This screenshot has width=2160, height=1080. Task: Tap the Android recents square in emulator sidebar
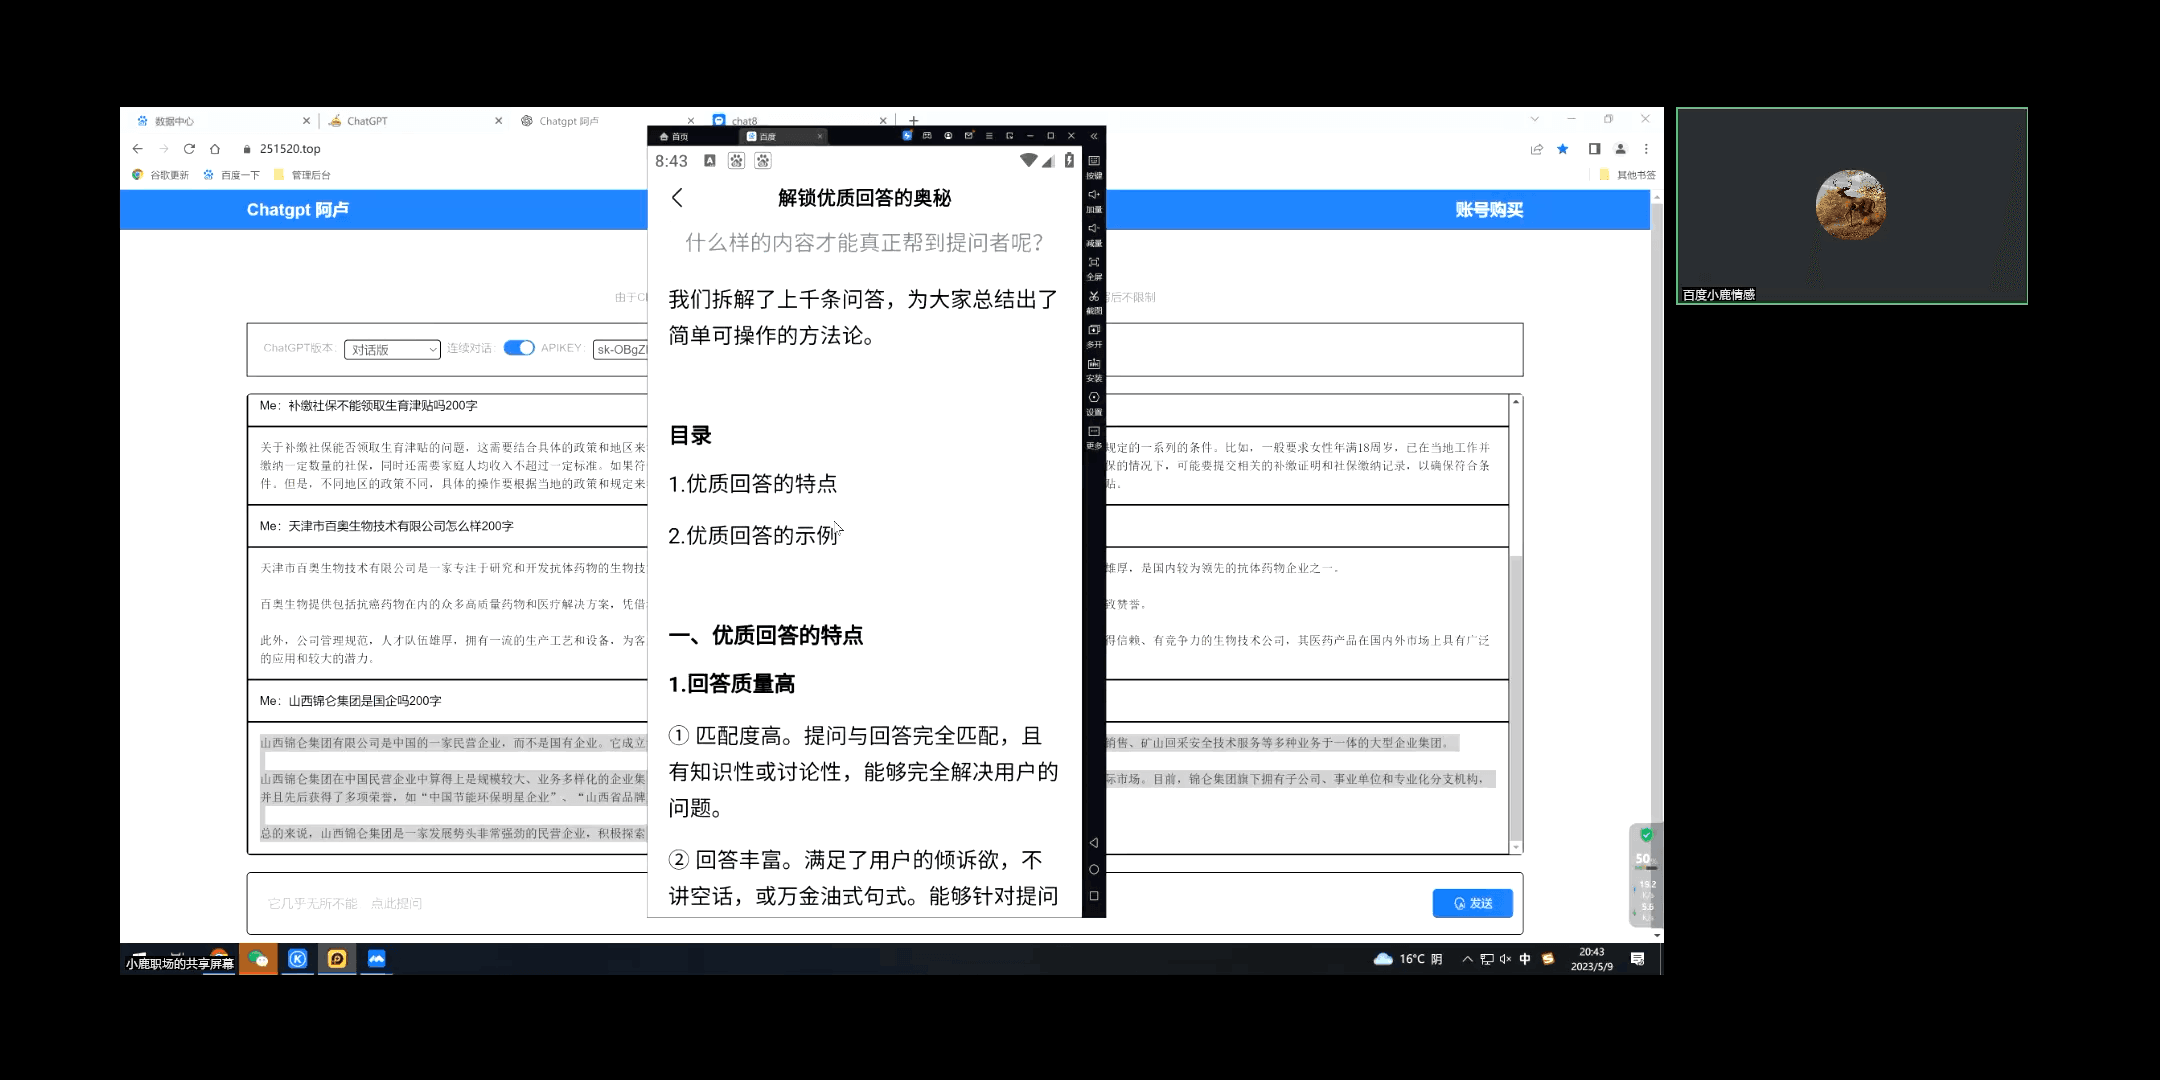pyautogui.click(x=1094, y=896)
